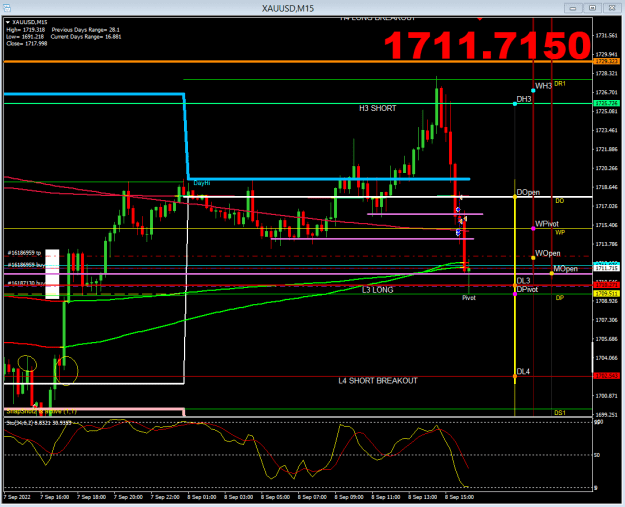This screenshot has height=507, width=625.
Task: Click the 'Current Days Range= 16.881' text
Action: 86,37
